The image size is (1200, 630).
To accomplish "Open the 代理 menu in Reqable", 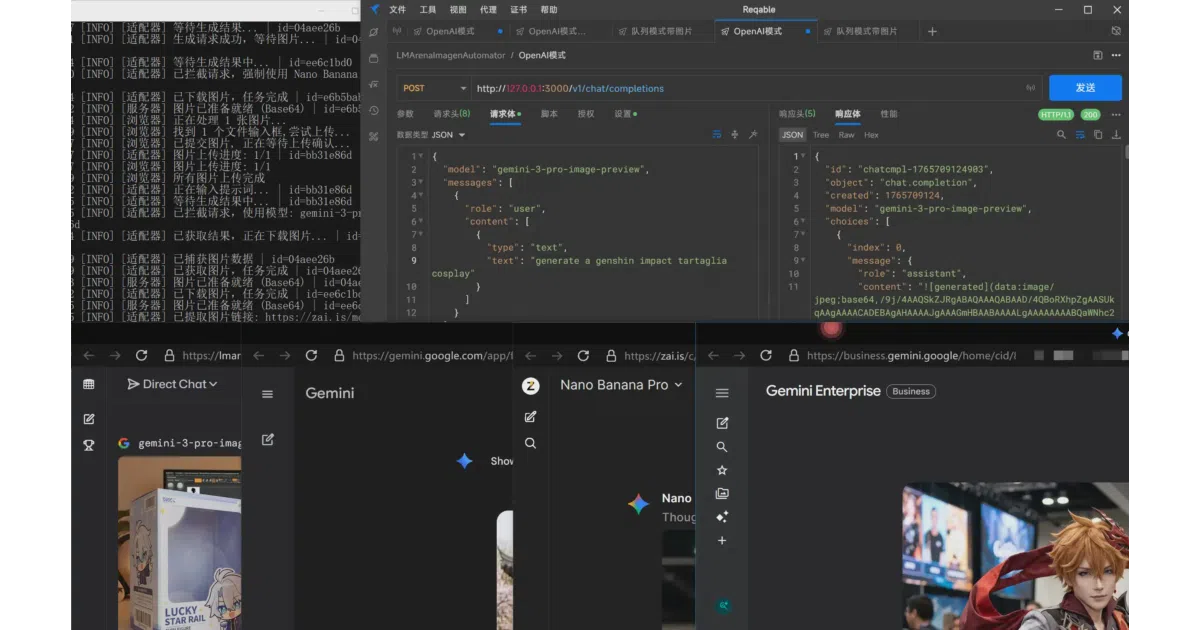I will (x=487, y=10).
